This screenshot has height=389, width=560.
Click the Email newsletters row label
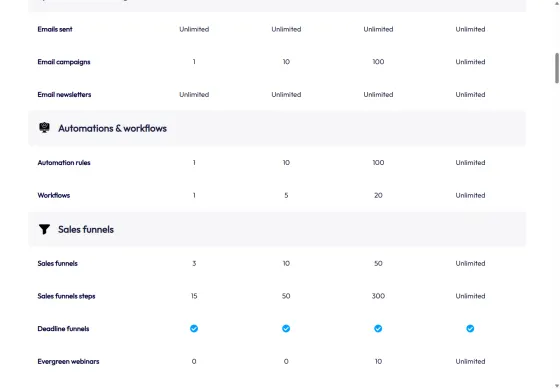[x=64, y=95]
